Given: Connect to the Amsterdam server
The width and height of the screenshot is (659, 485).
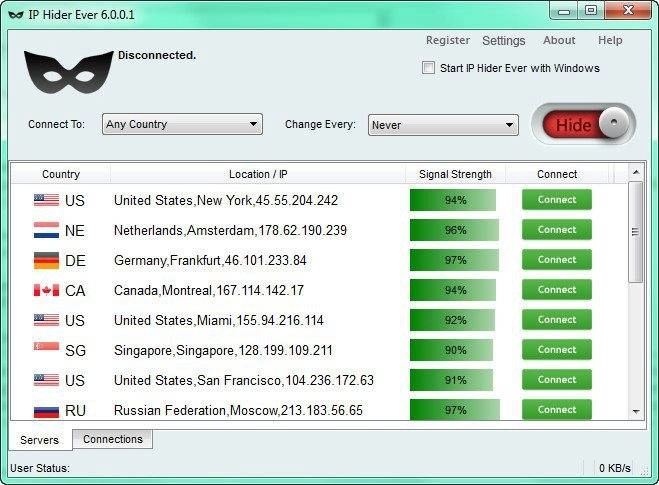Looking at the screenshot, I should point(557,229).
